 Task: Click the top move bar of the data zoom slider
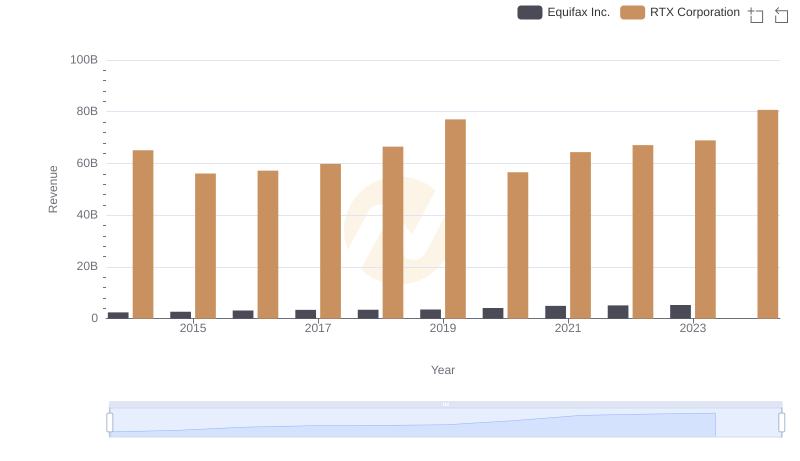(x=445, y=404)
